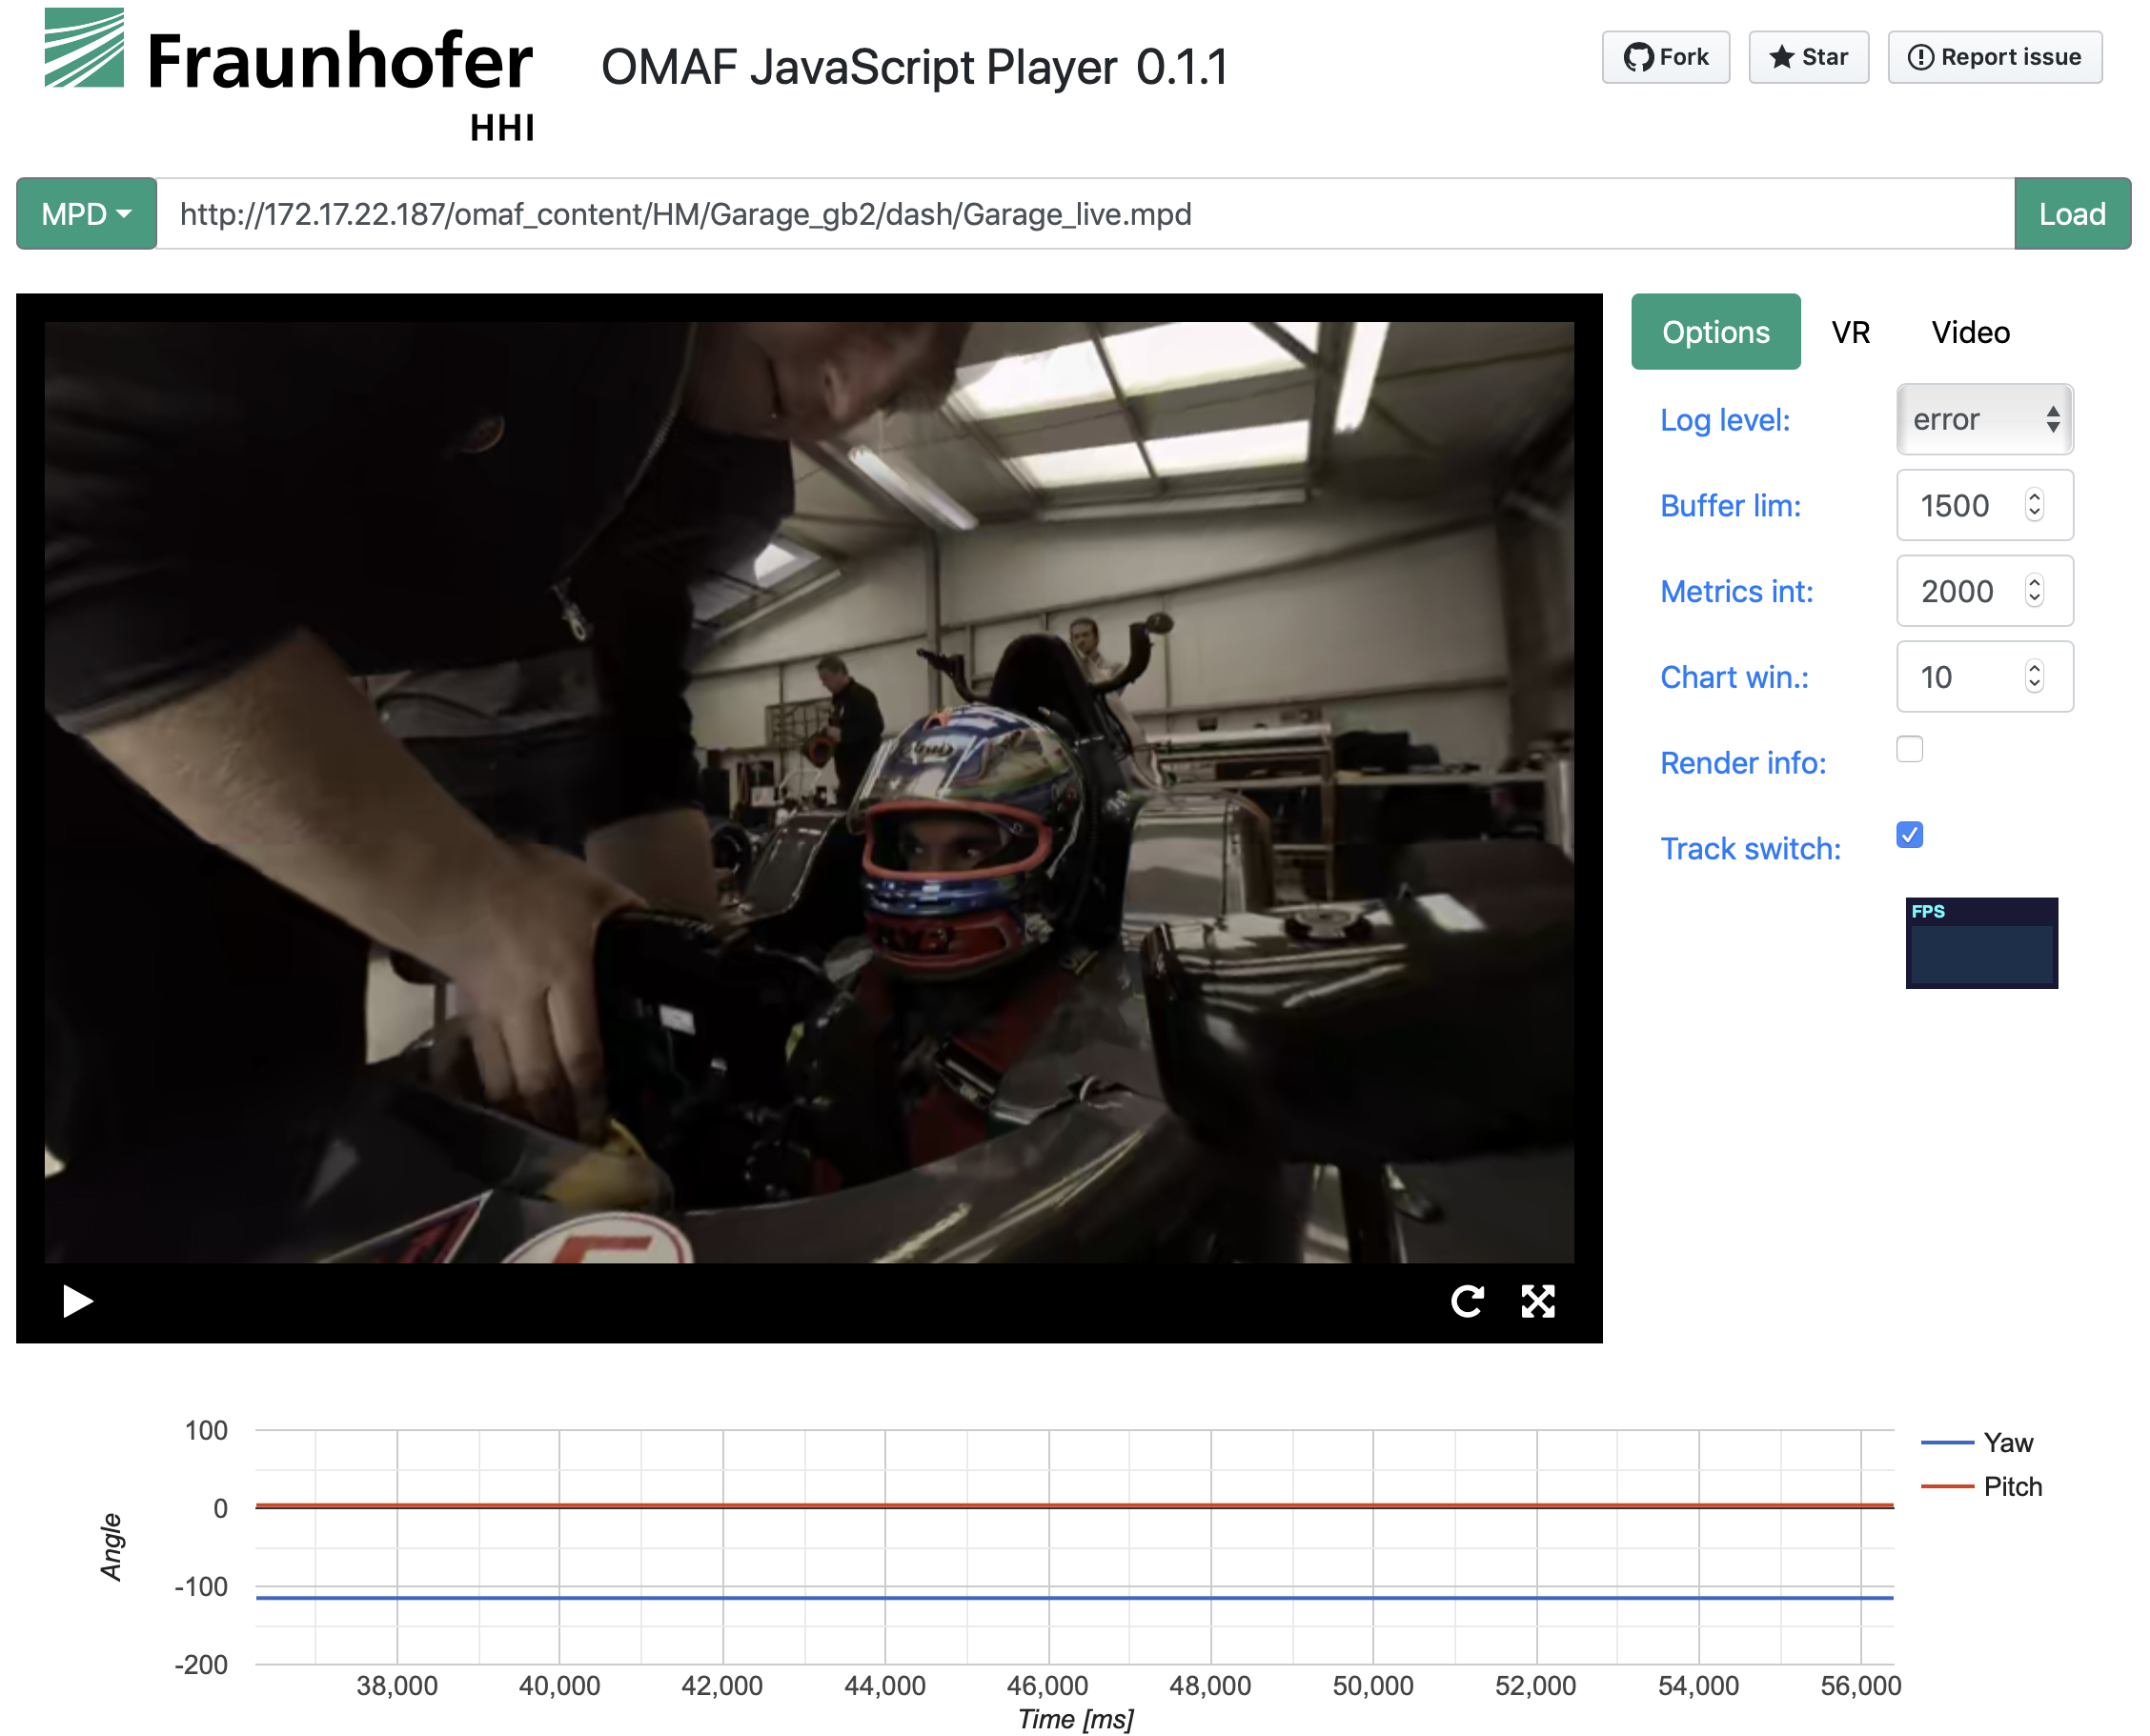The image size is (2150, 1736).
Task: Open the MPD dropdown menu
Action: (x=86, y=214)
